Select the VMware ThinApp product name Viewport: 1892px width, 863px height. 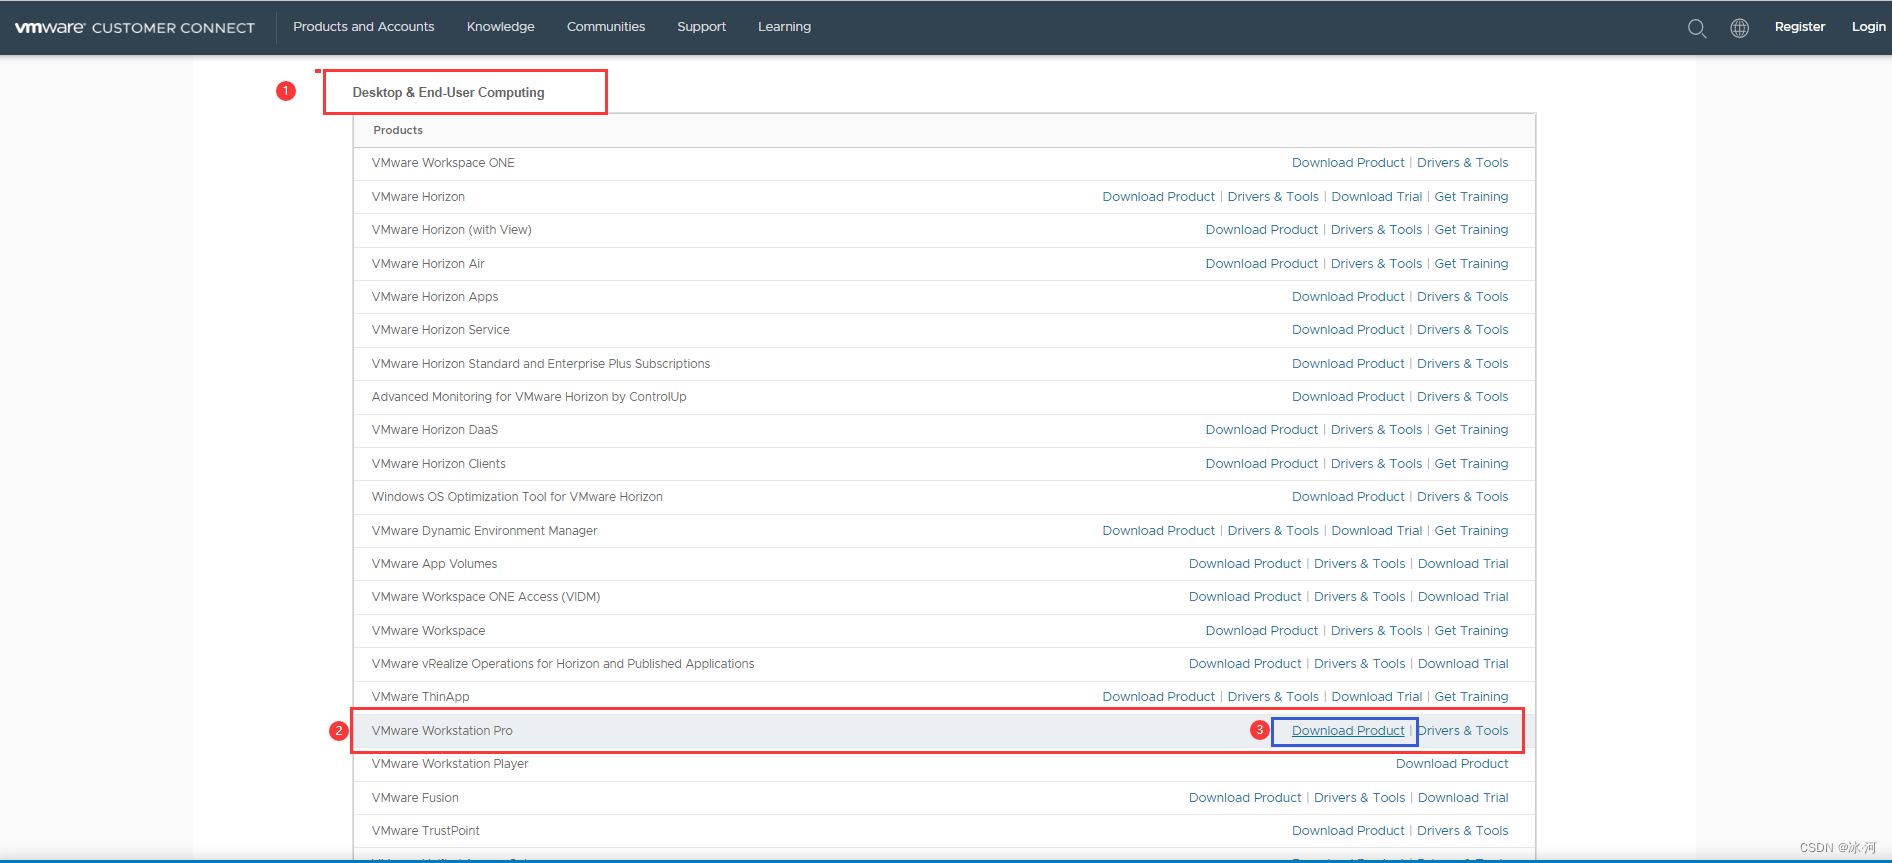click(421, 697)
